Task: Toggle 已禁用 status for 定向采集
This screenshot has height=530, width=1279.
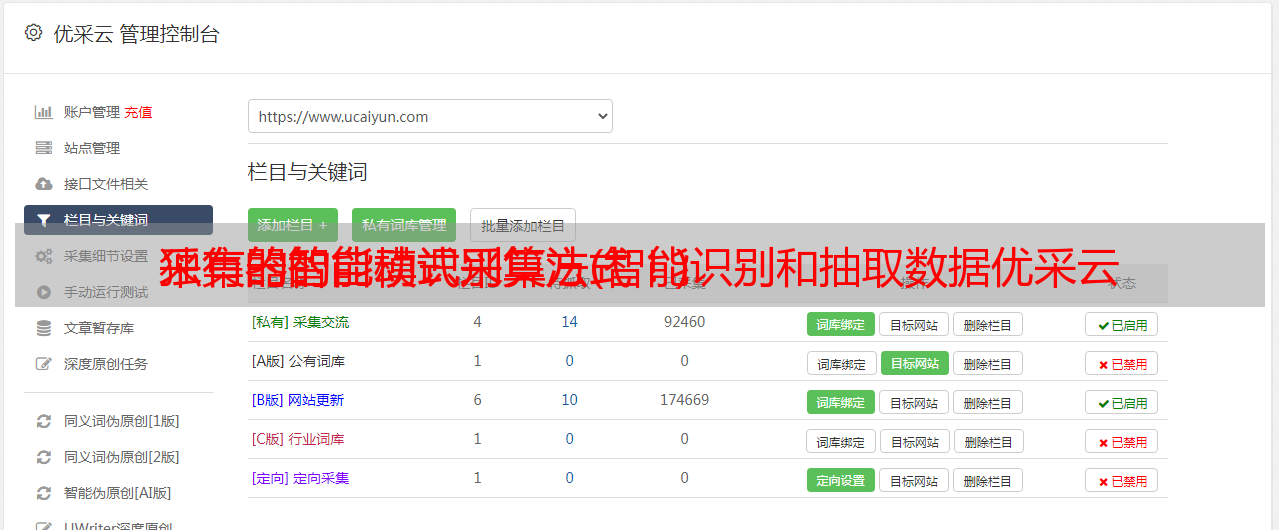Action: 1122,480
